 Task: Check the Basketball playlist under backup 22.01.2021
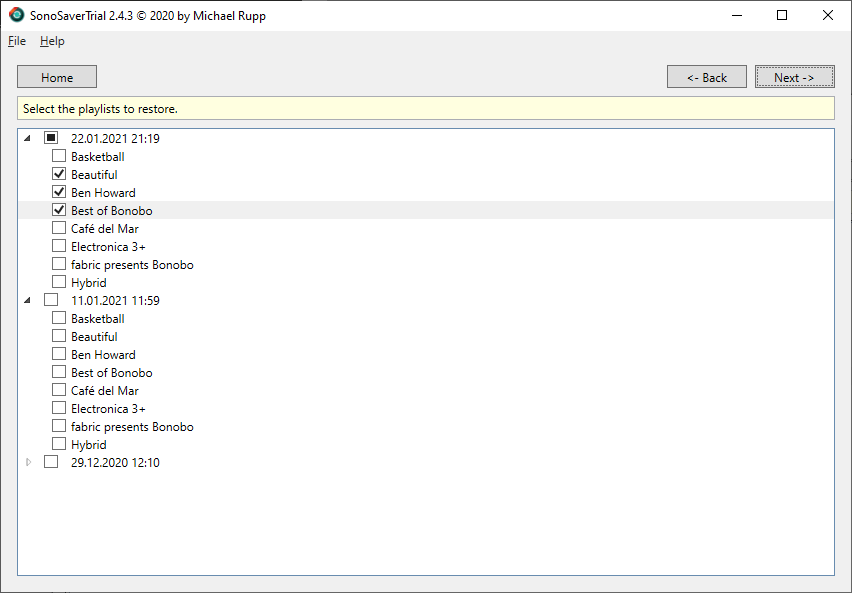[58, 156]
